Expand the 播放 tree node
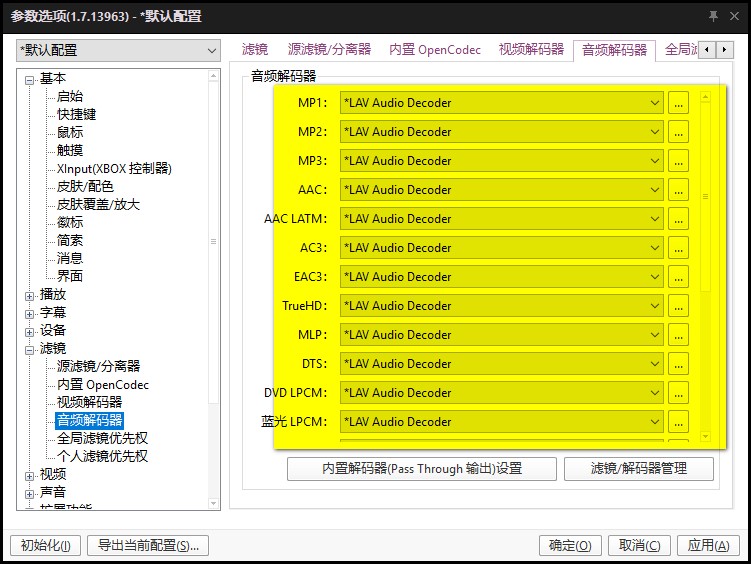The height and width of the screenshot is (564, 751). 30,296
